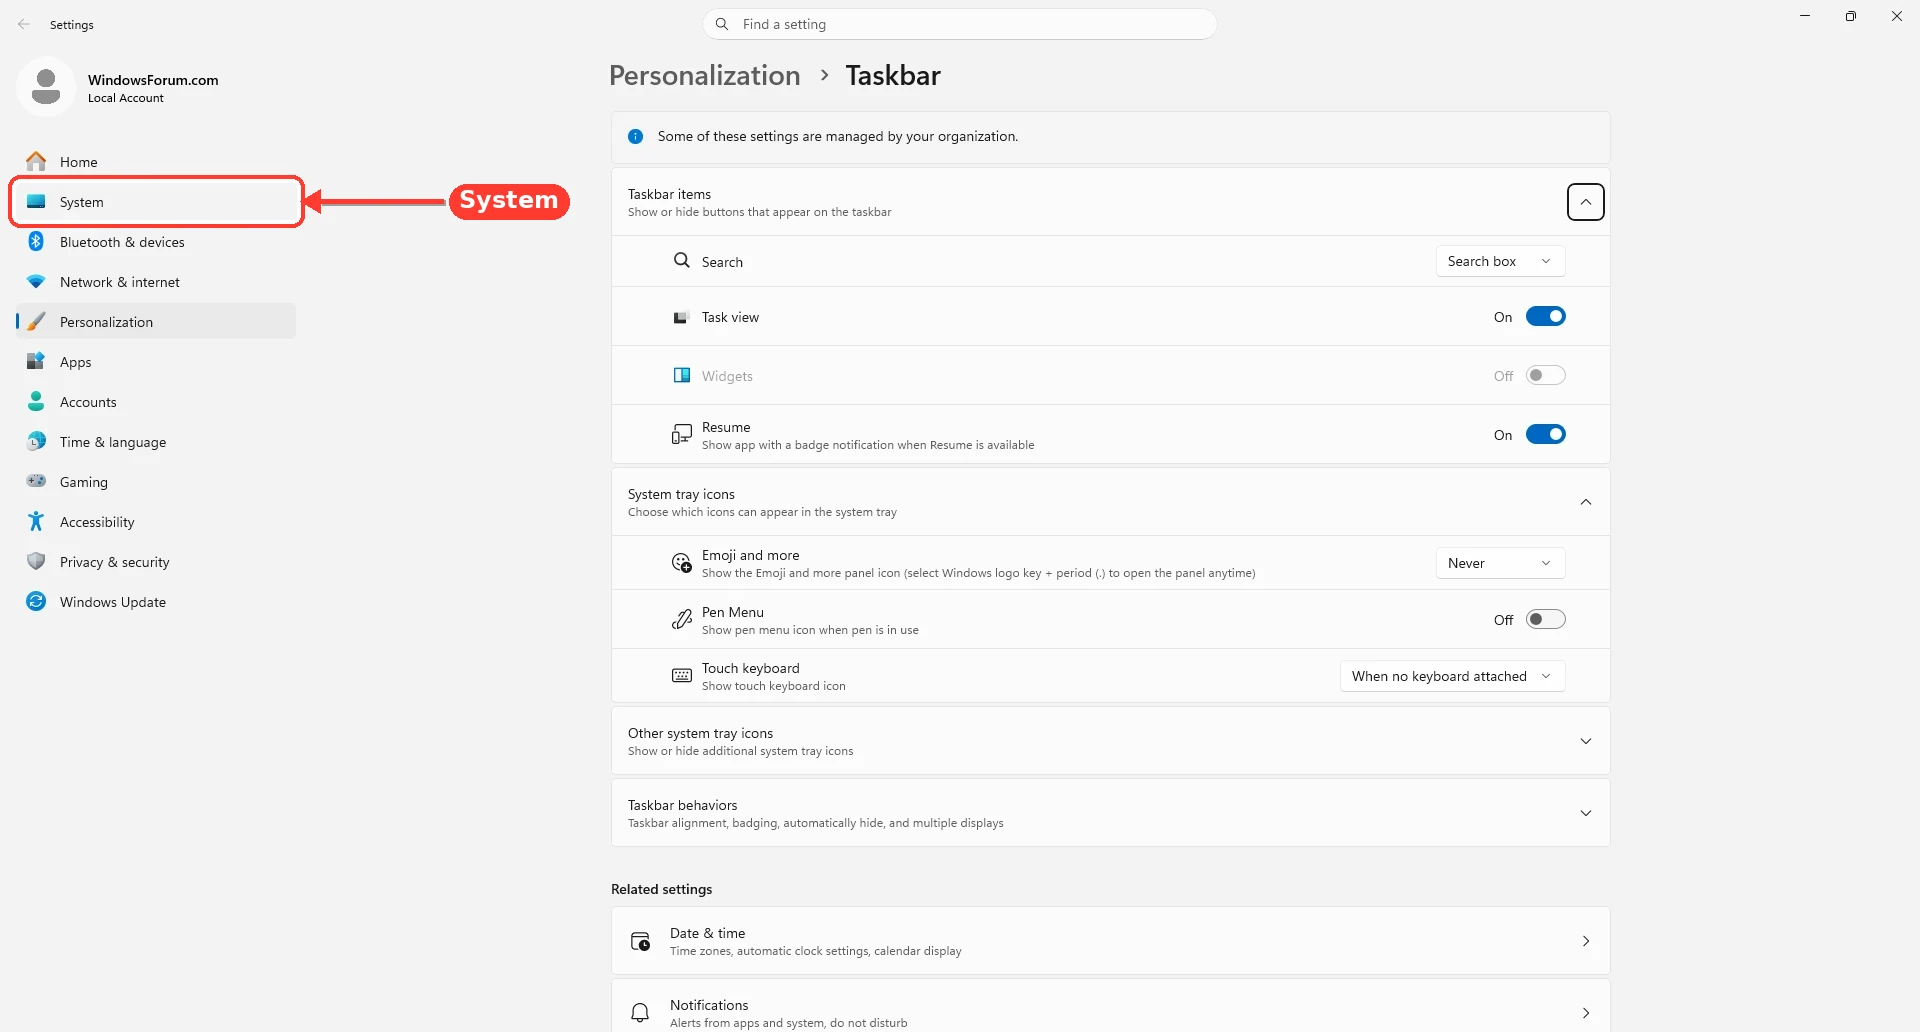The width and height of the screenshot is (1920, 1032).
Task: Click the Personalization paintbrush icon
Action: click(36, 321)
